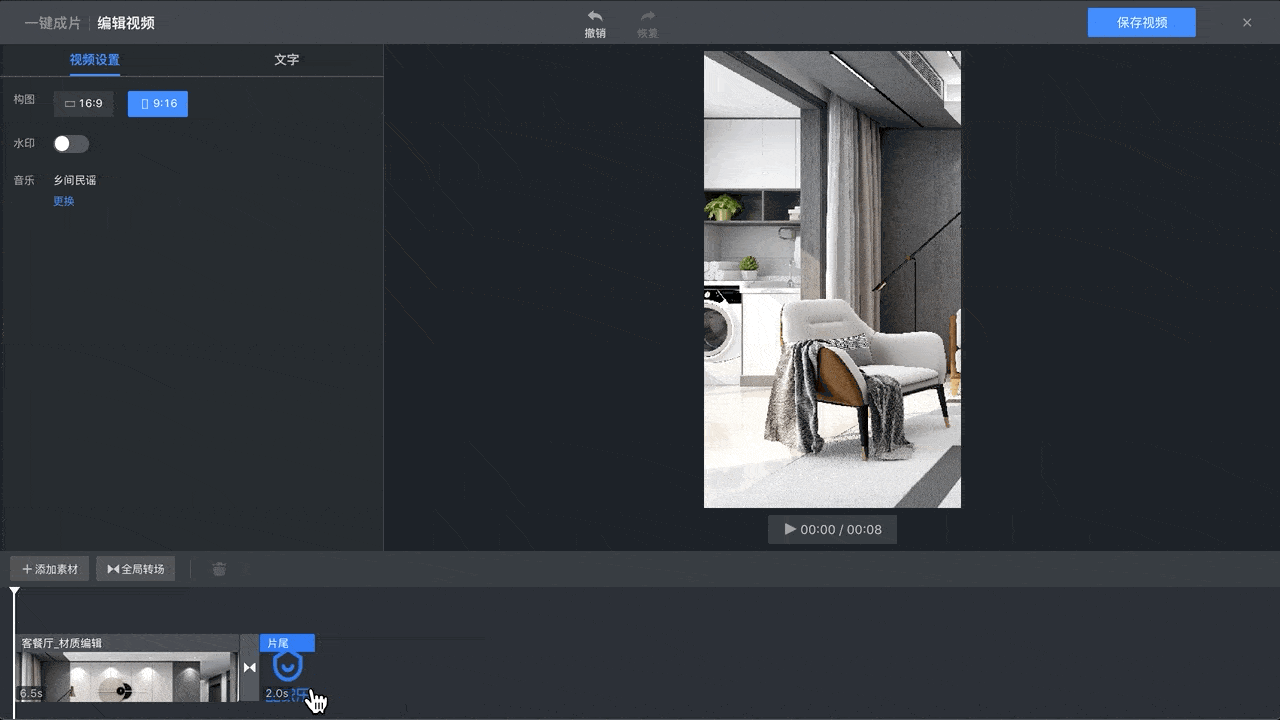Screen dimensions: 1280x720
Task: Click 更换 to change the music
Action: point(64,201)
